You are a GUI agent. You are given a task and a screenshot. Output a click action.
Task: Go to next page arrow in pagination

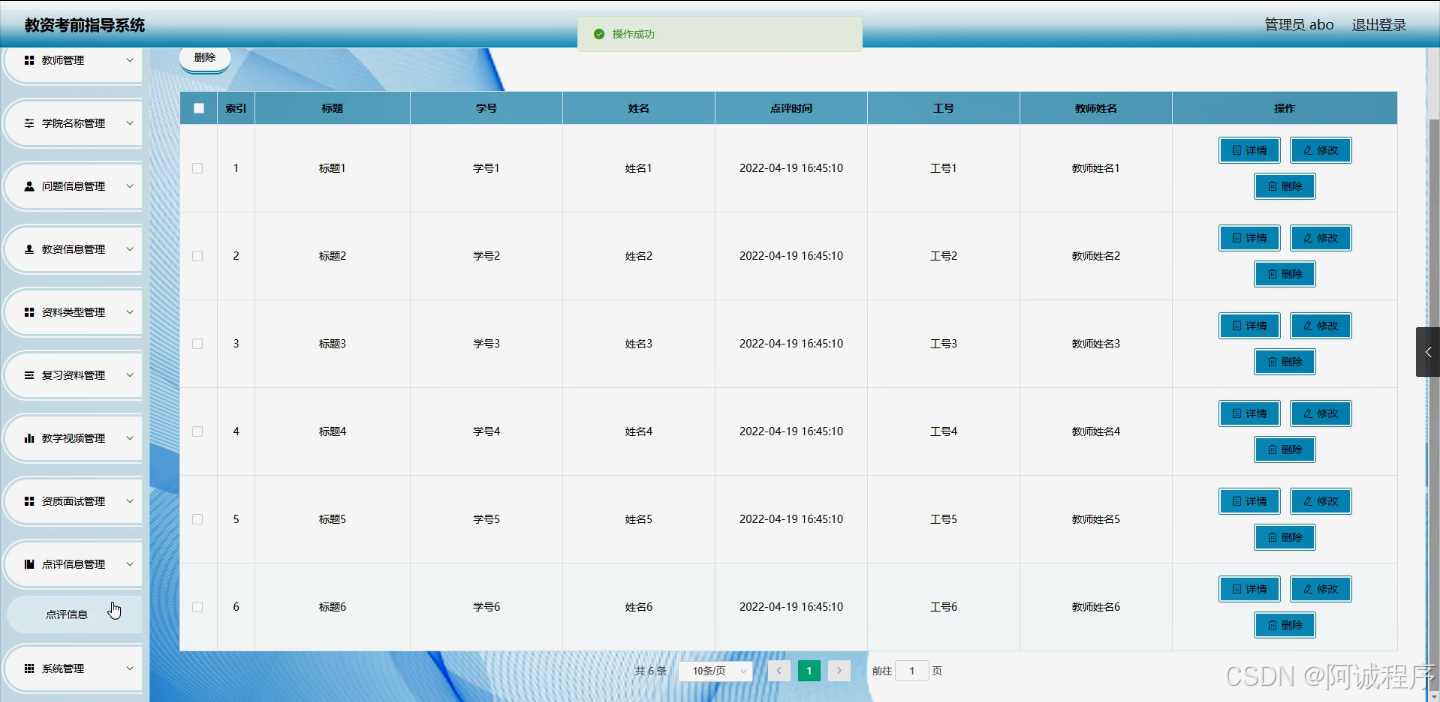point(840,671)
